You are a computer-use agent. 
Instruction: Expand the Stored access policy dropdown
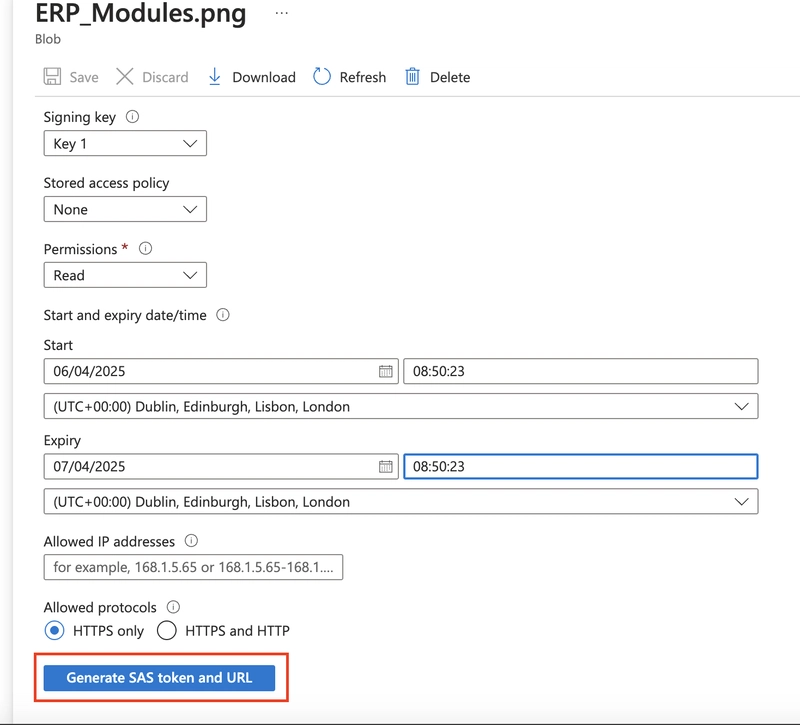(125, 209)
